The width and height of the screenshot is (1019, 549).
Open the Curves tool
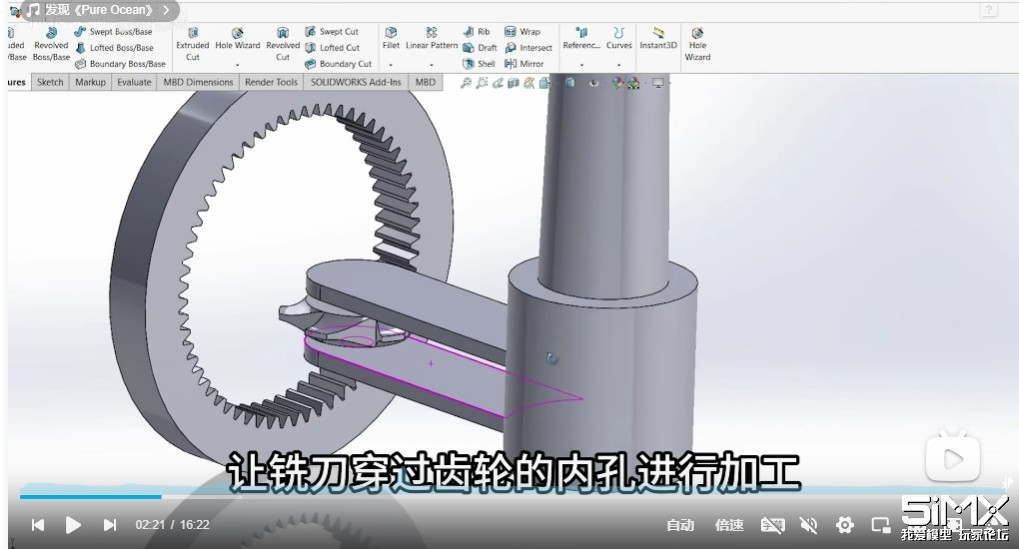coord(619,38)
